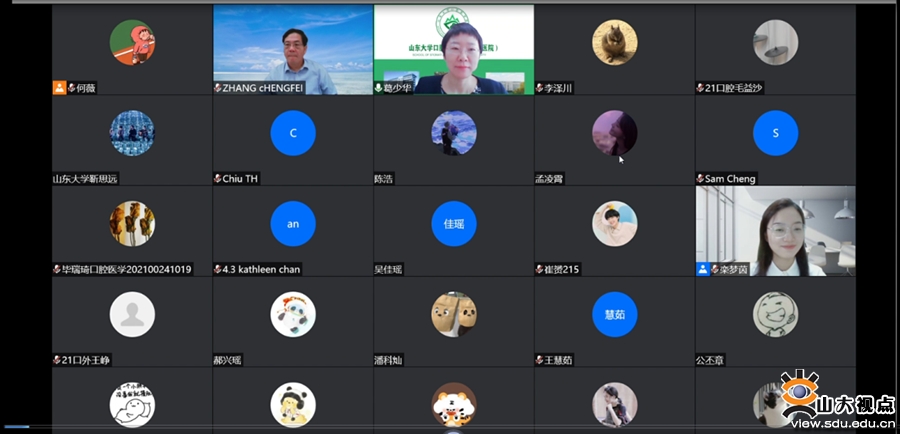
Task: Click the name label '潘科灿'
Action: (388, 360)
